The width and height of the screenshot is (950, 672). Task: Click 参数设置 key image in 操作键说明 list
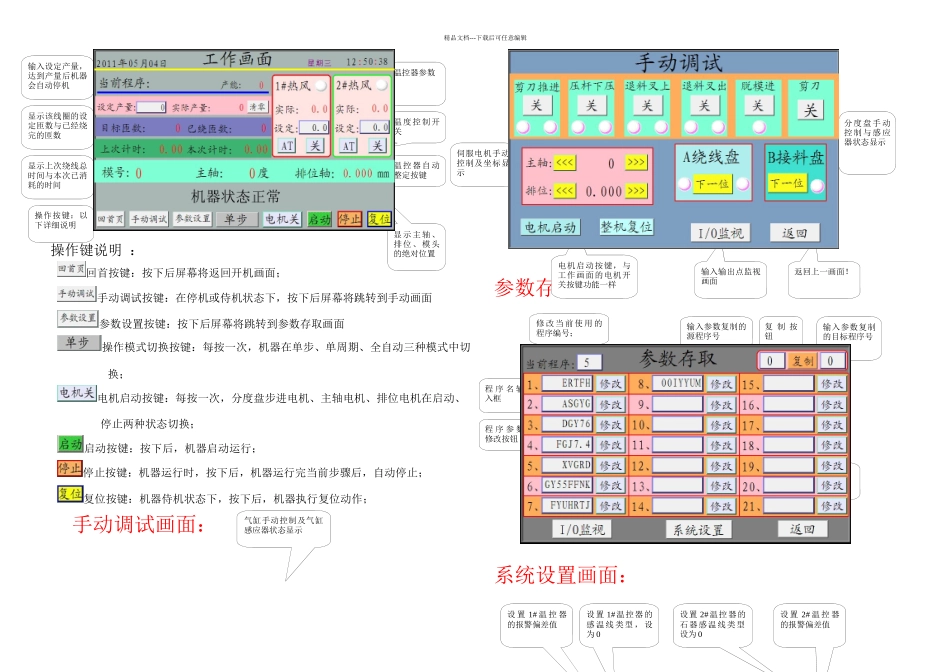point(78,318)
